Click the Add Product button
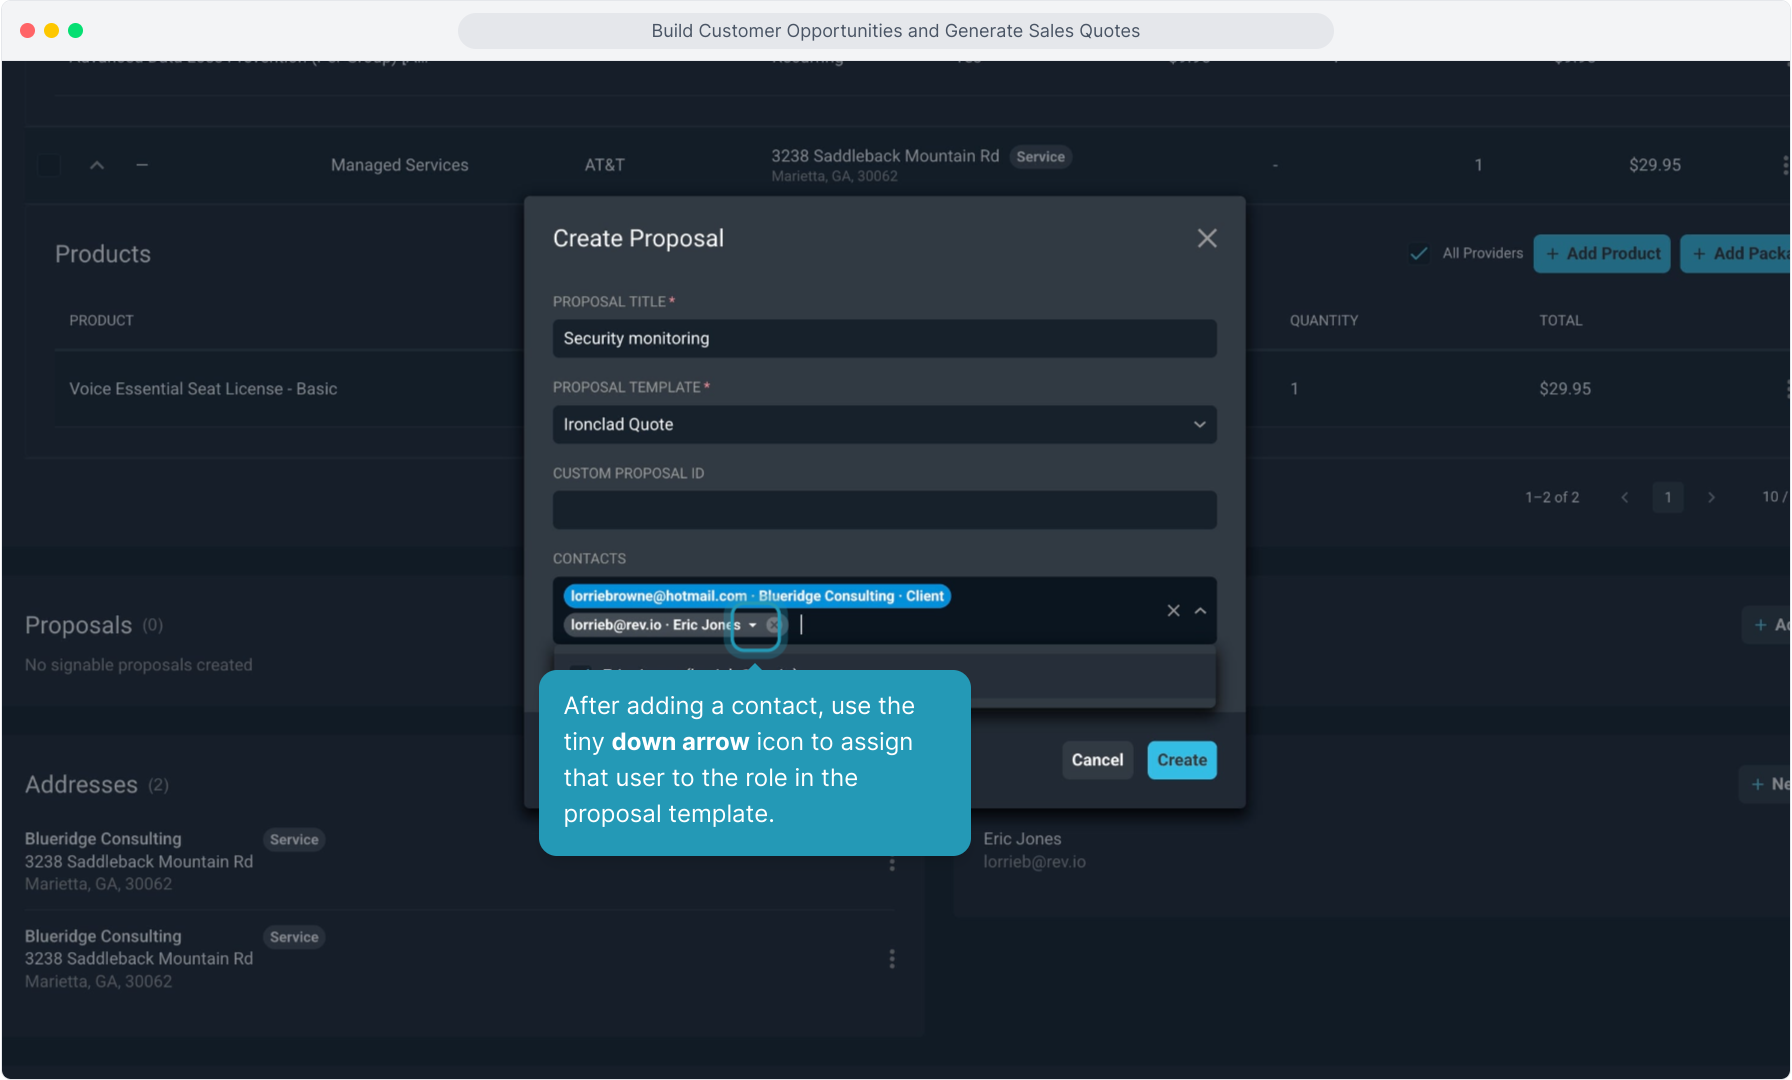 pos(1602,253)
